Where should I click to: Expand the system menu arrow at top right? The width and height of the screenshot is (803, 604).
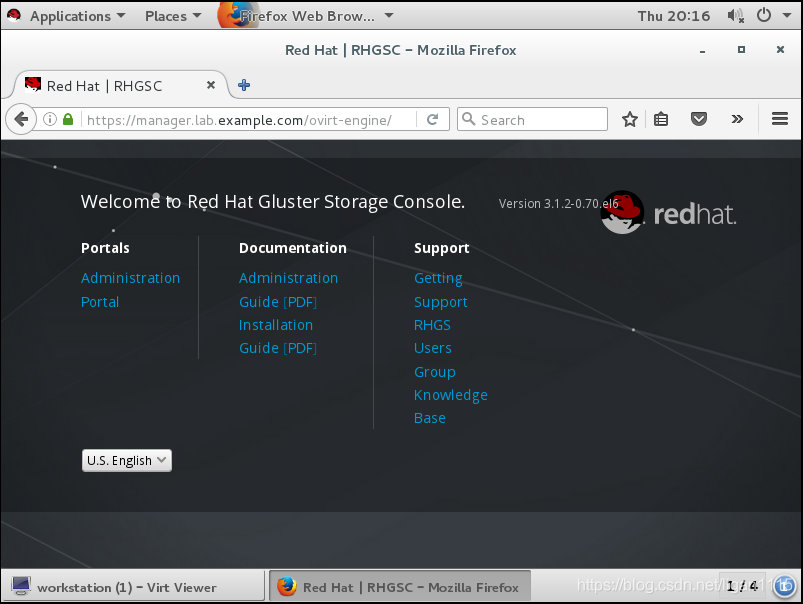(x=787, y=15)
